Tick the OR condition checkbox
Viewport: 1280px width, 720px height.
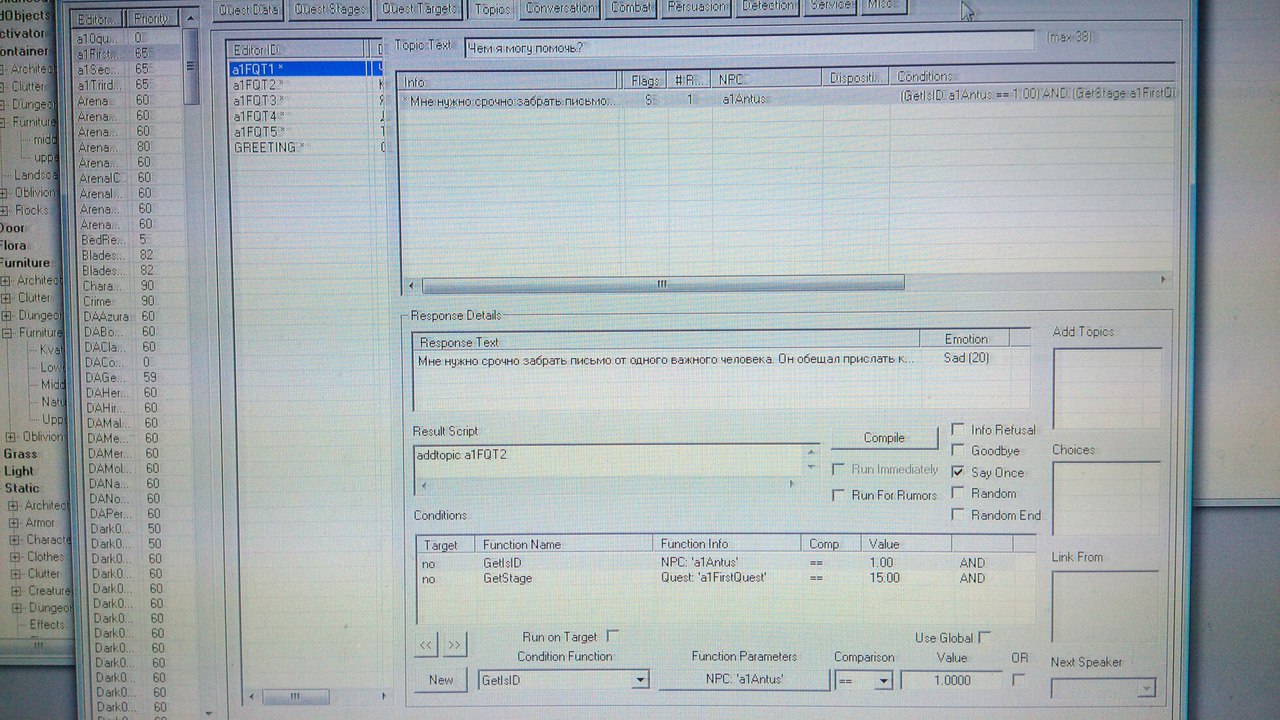(x=1018, y=679)
